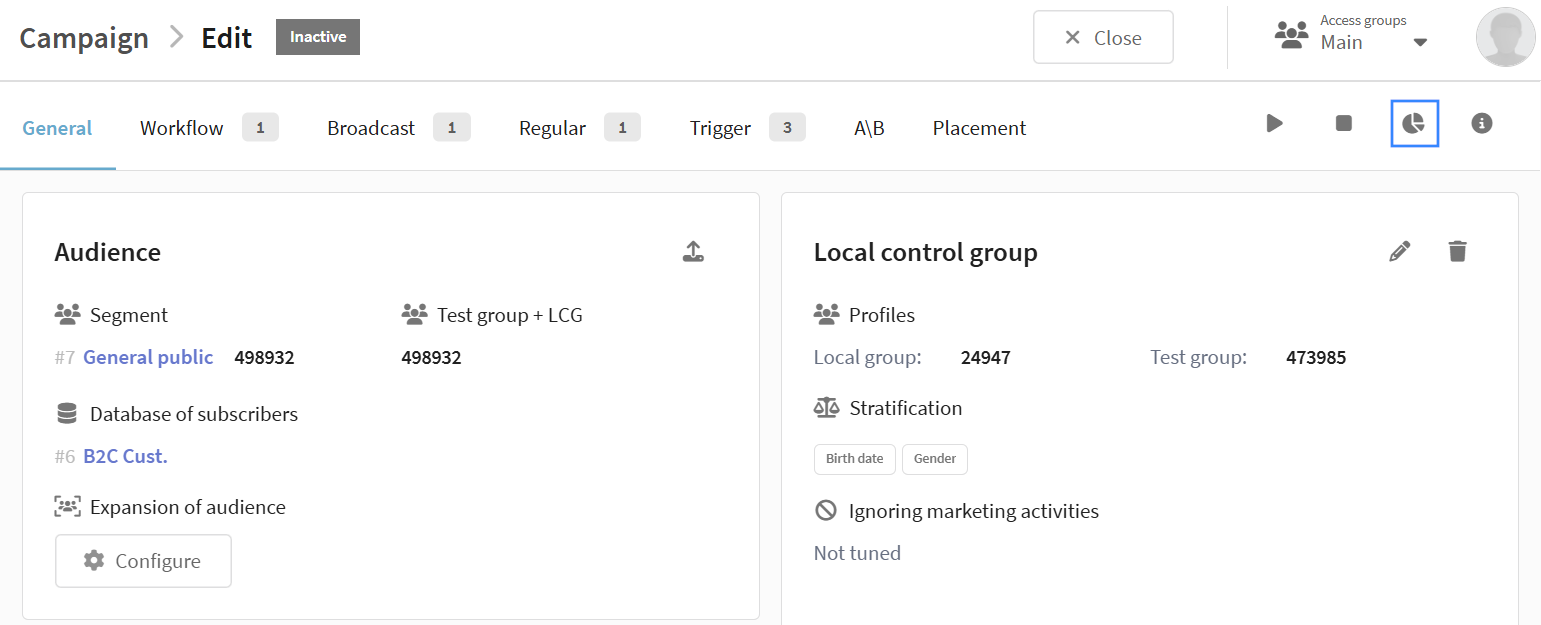
Task: Click the campaign info icon
Action: click(x=1482, y=124)
